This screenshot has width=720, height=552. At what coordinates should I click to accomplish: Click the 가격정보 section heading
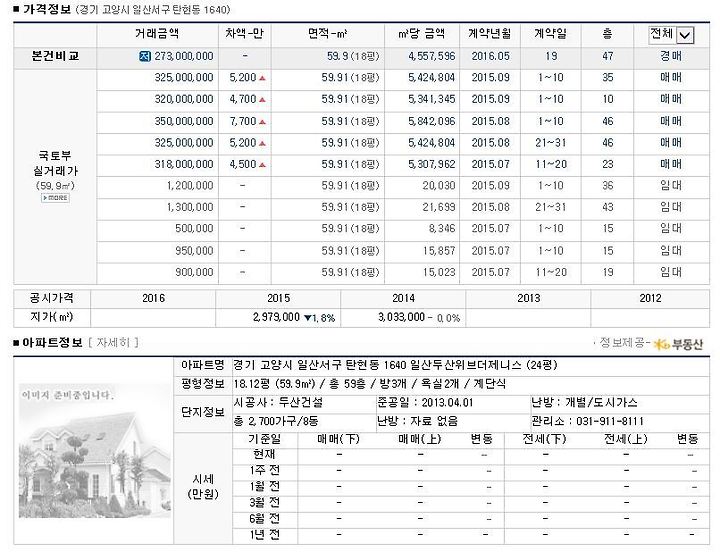tap(46, 9)
